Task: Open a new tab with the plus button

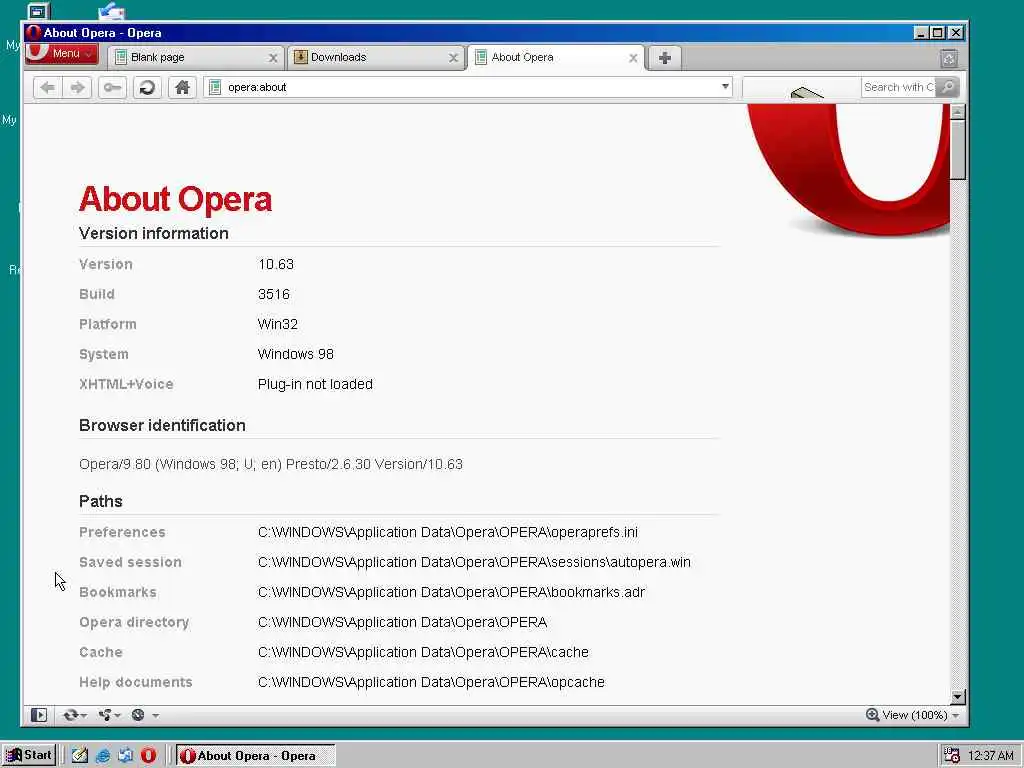Action: pos(664,58)
